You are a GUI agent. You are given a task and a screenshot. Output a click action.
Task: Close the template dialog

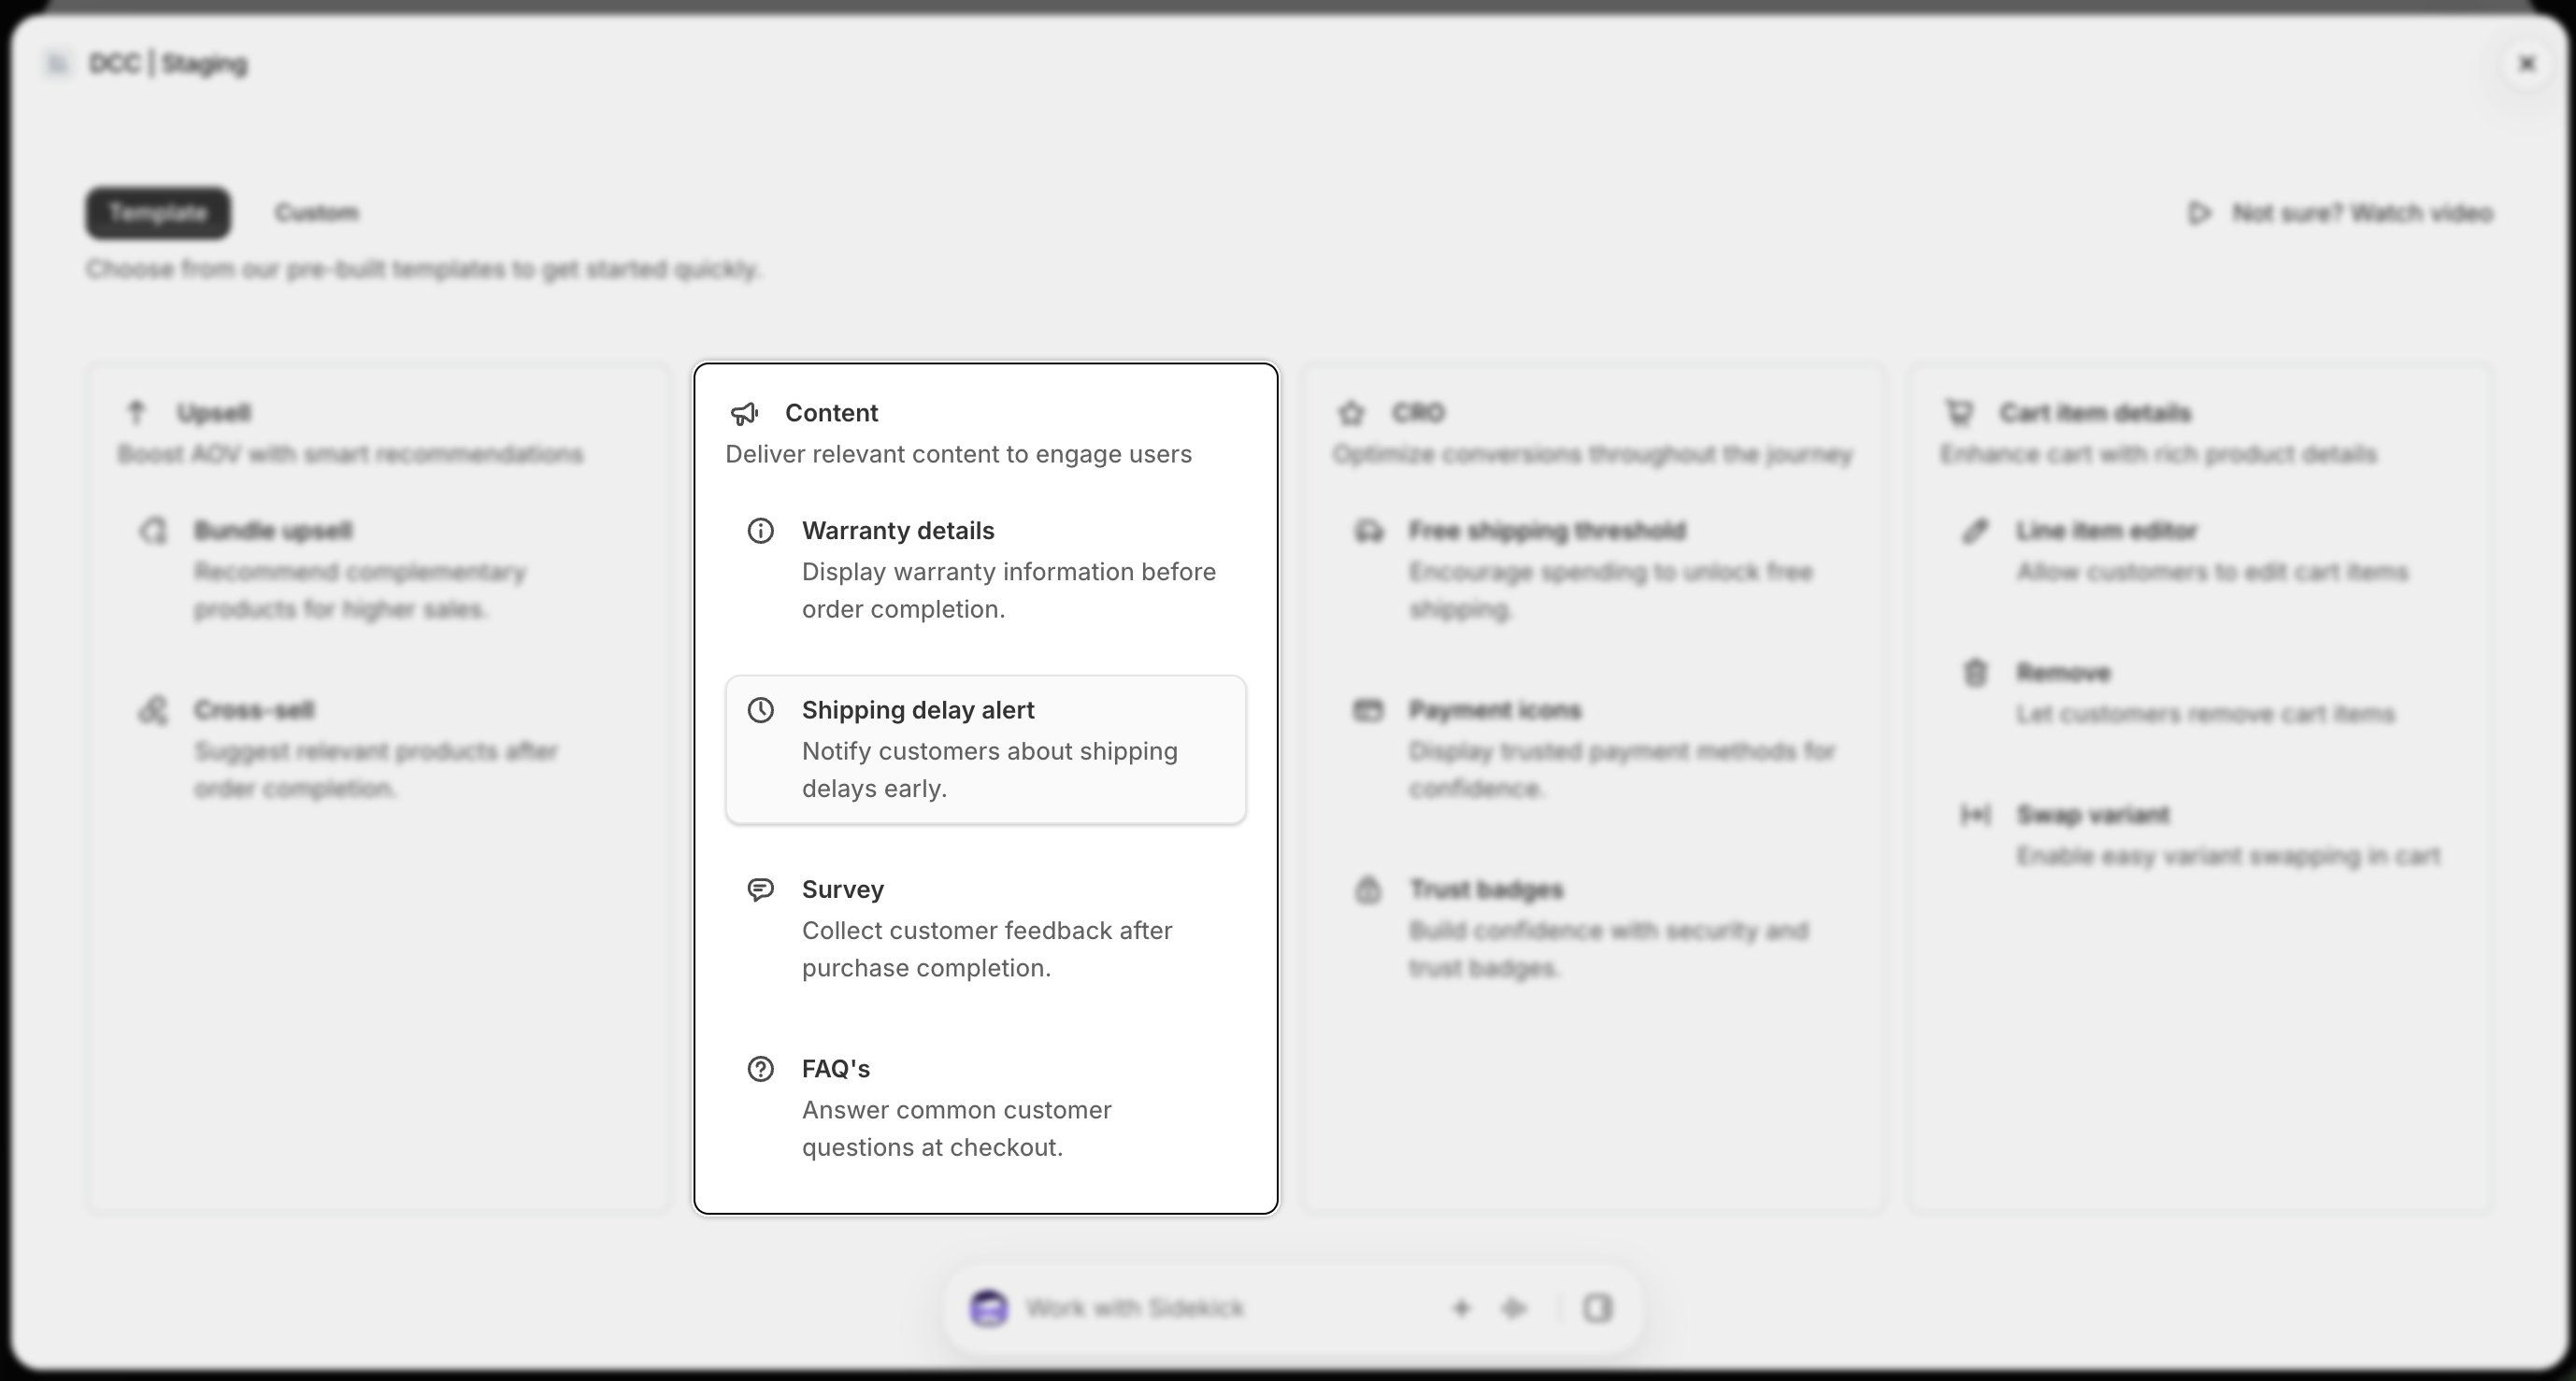tap(2527, 64)
